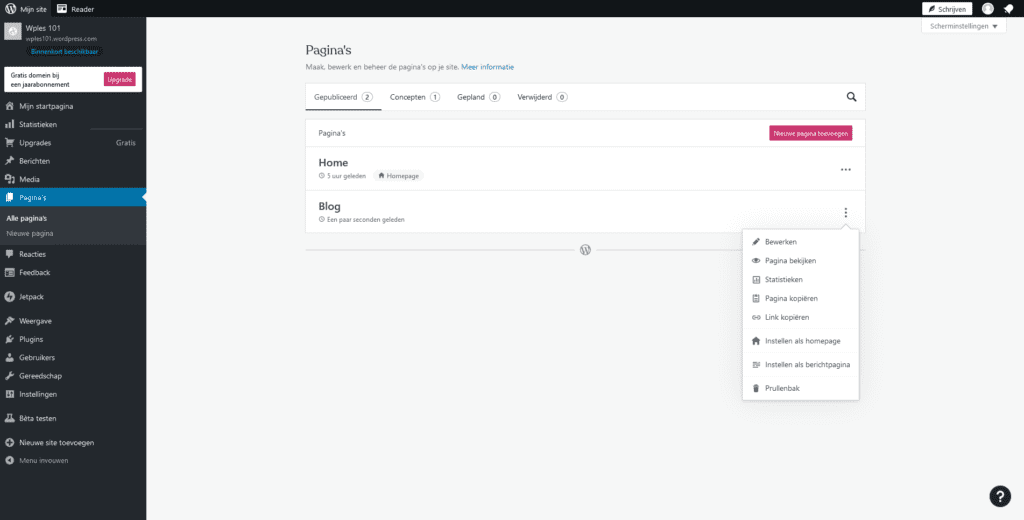Choose Pagina kopiëren from menu
Image resolution: width=1024 pixels, height=520 pixels.
click(x=801, y=299)
